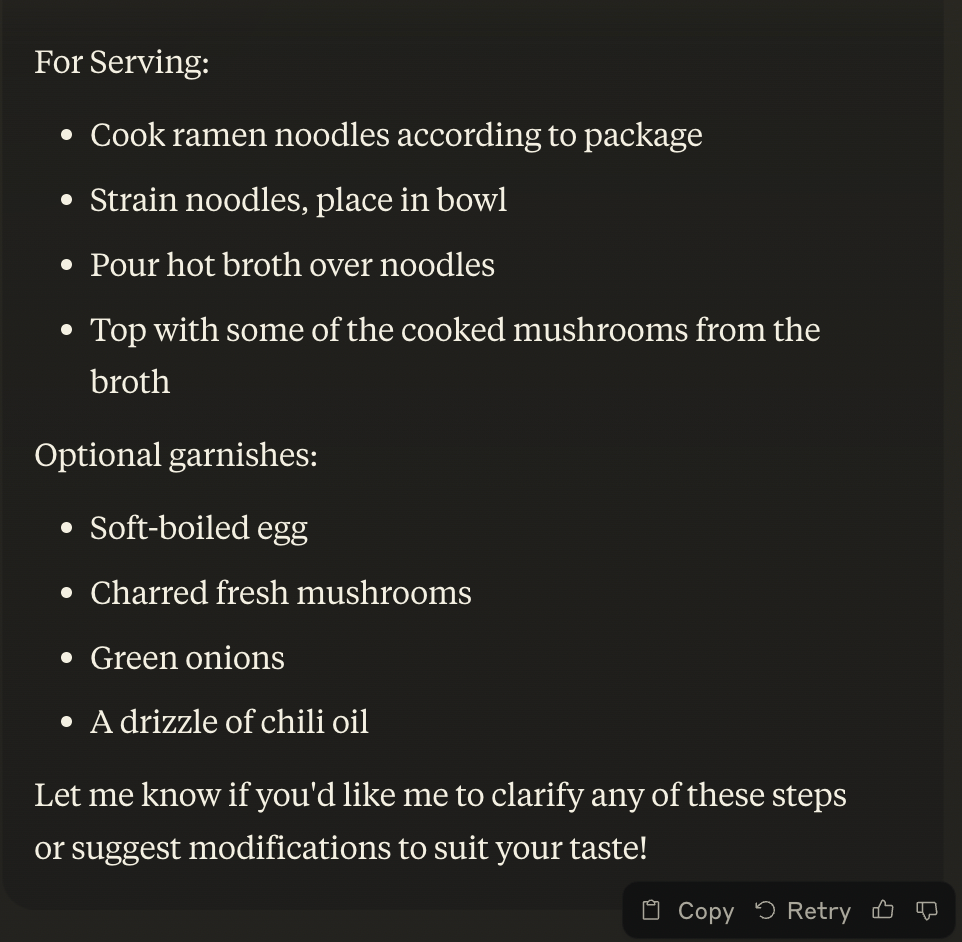
Task: Click the "Soft-boiled egg" list item
Action: 199,528
